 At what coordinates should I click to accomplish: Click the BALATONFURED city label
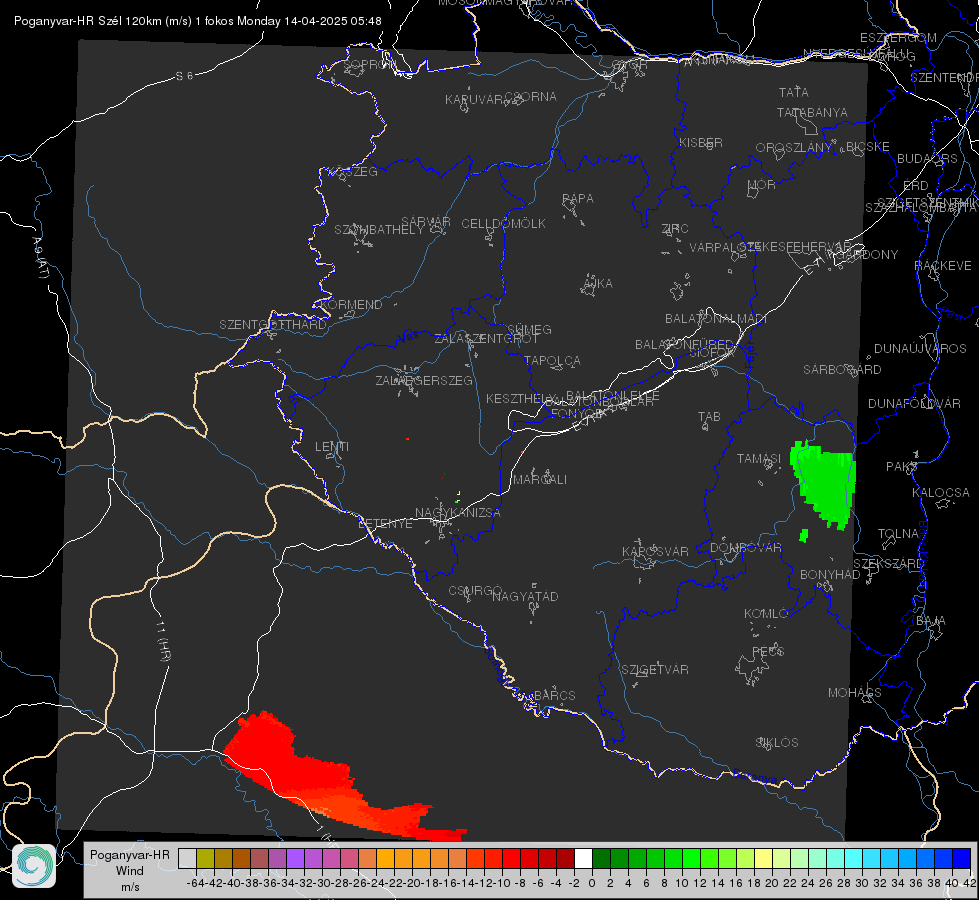684,345
